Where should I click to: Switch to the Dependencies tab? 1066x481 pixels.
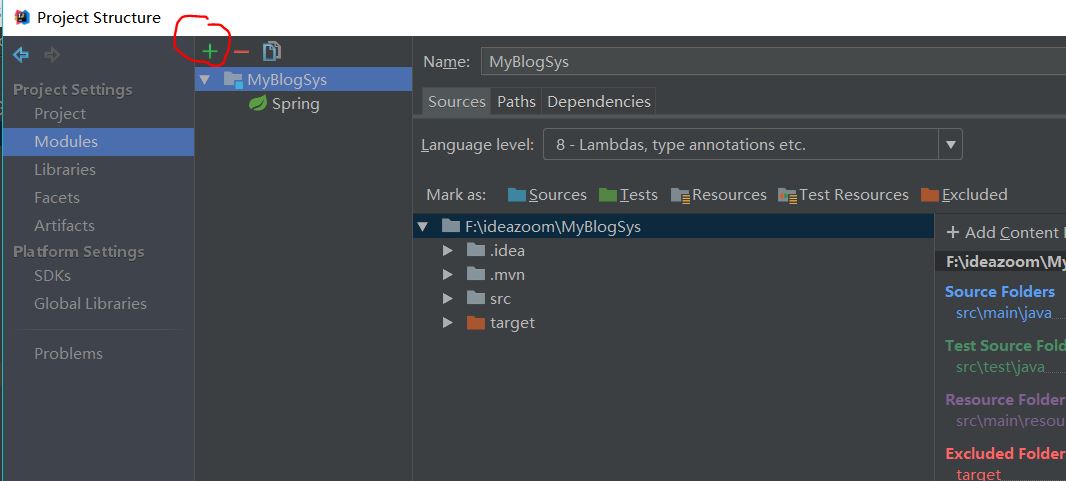click(599, 101)
